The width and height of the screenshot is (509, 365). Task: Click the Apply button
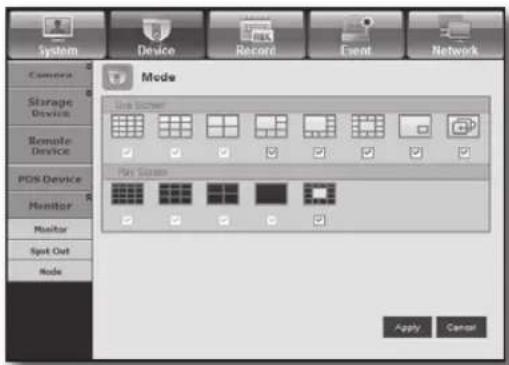coord(407,327)
